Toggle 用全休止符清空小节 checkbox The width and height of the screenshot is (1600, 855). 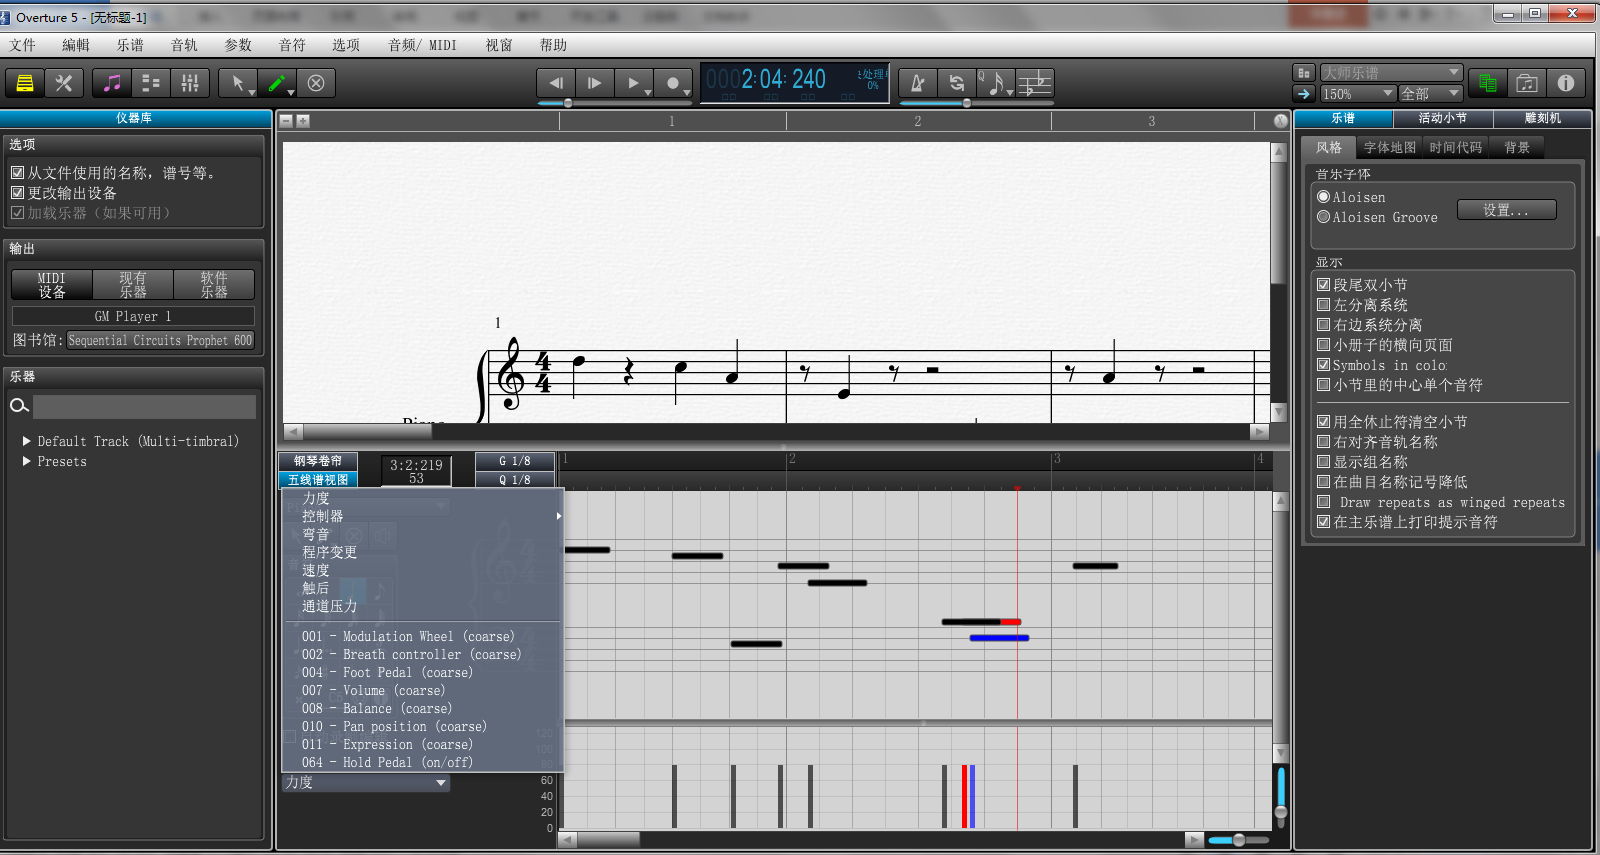(x=1323, y=422)
